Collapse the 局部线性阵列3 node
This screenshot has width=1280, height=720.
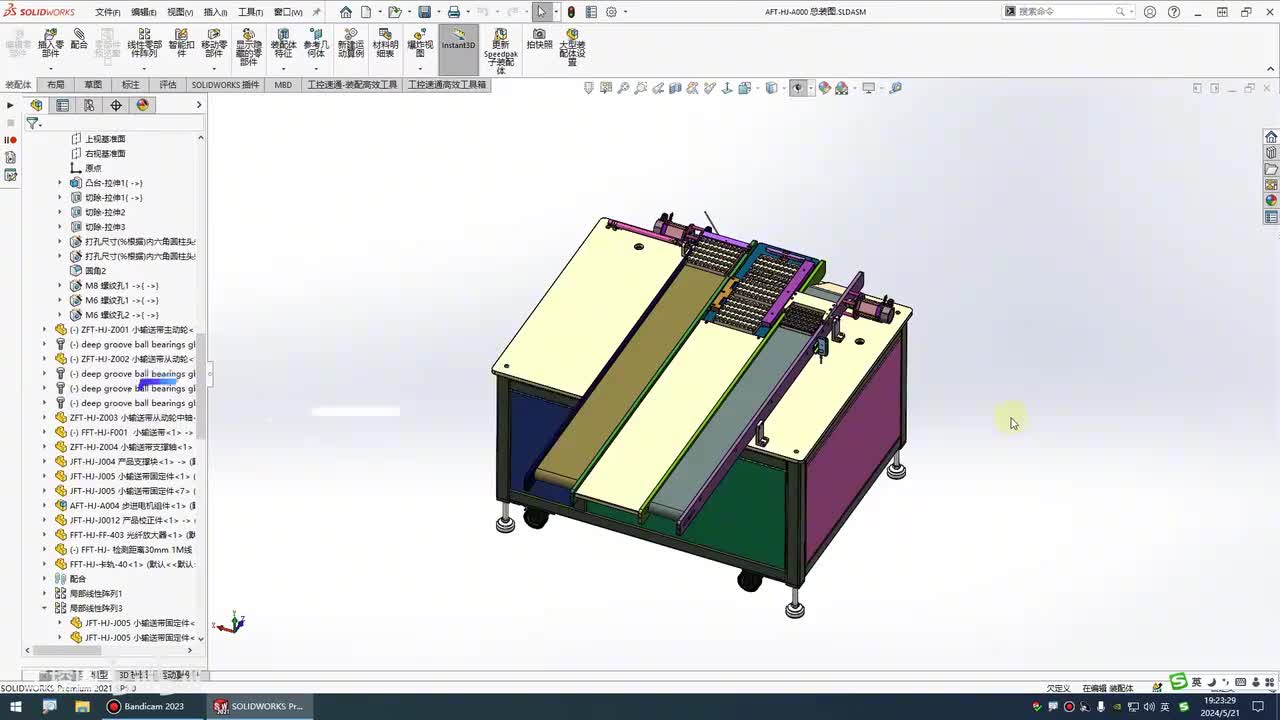pos(43,608)
